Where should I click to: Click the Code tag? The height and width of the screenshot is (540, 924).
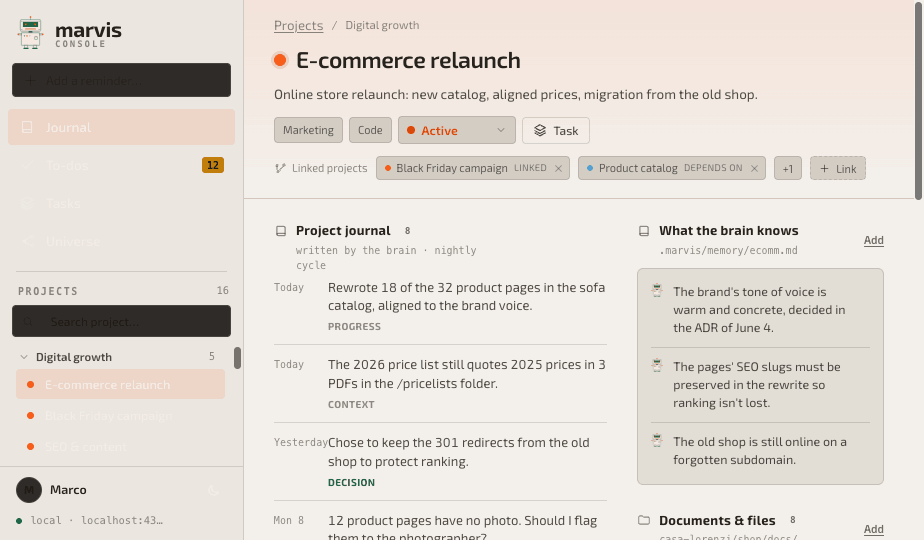(x=370, y=130)
